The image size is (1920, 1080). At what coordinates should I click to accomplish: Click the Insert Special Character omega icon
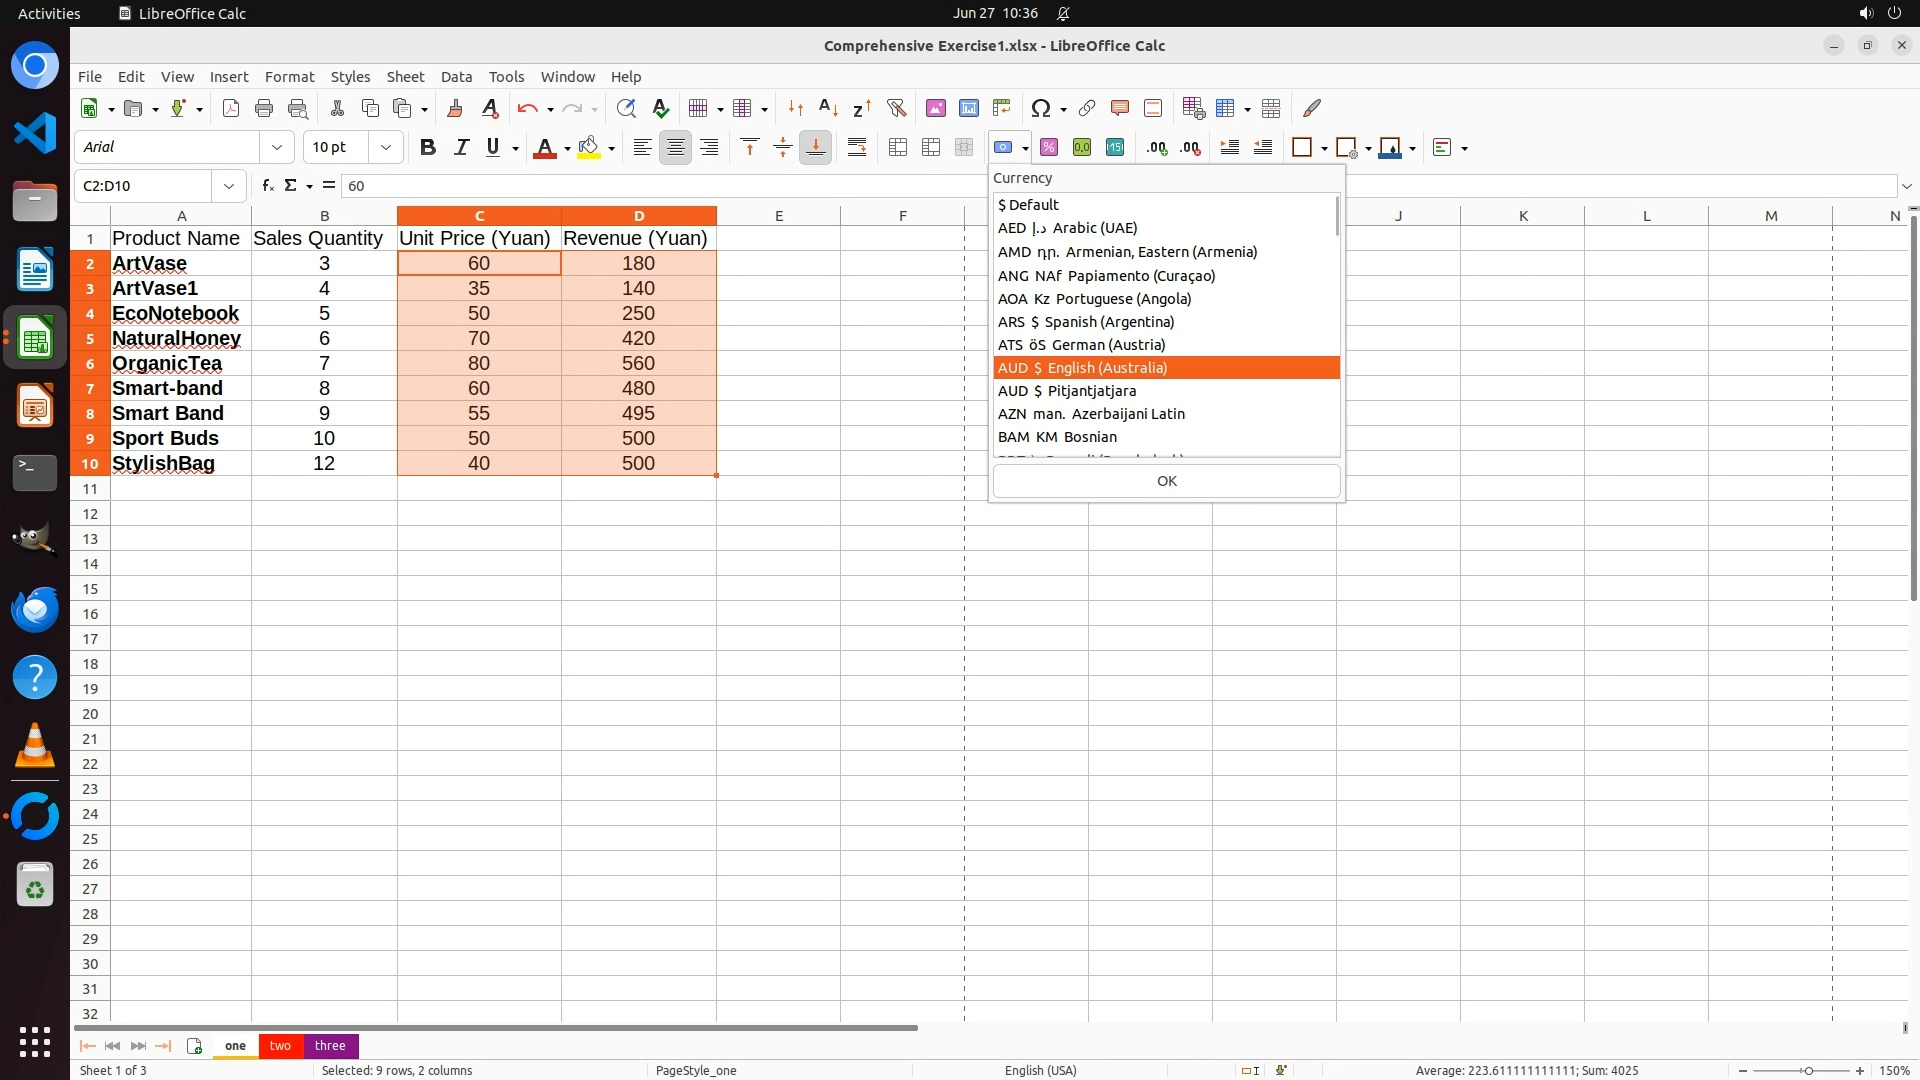click(x=1041, y=108)
